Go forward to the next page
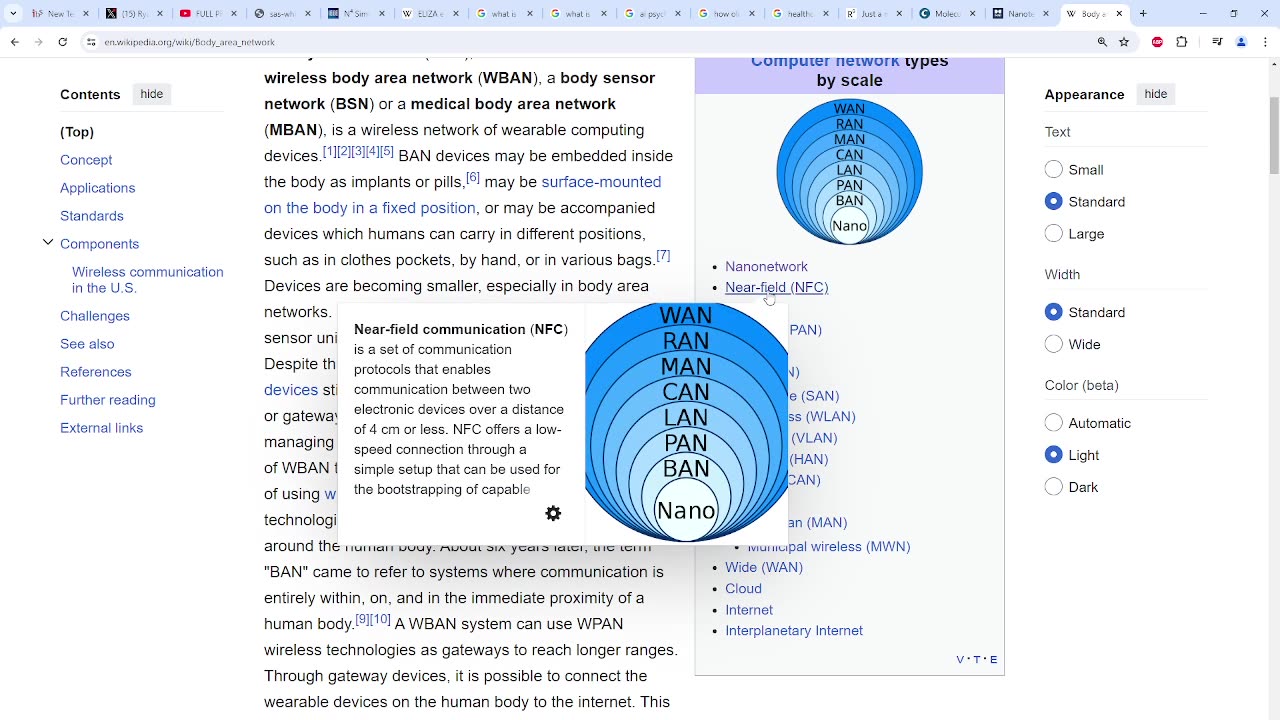1280x720 pixels. pos(38,42)
